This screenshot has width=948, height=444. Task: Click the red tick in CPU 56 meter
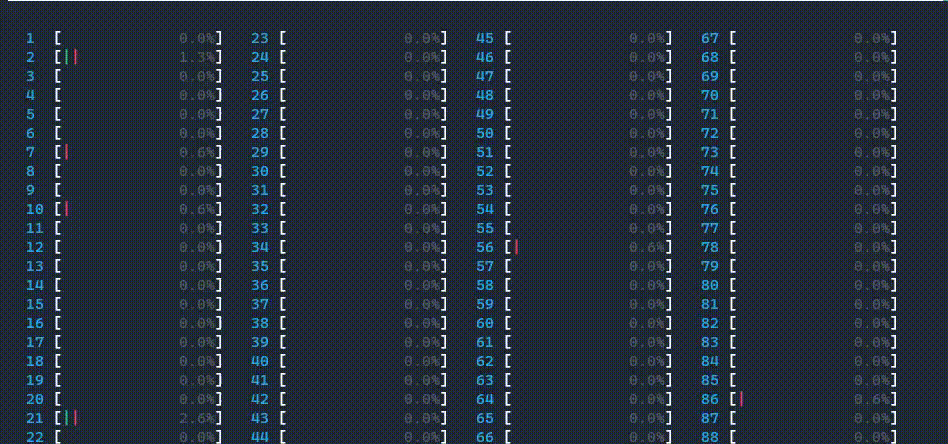tap(516, 247)
